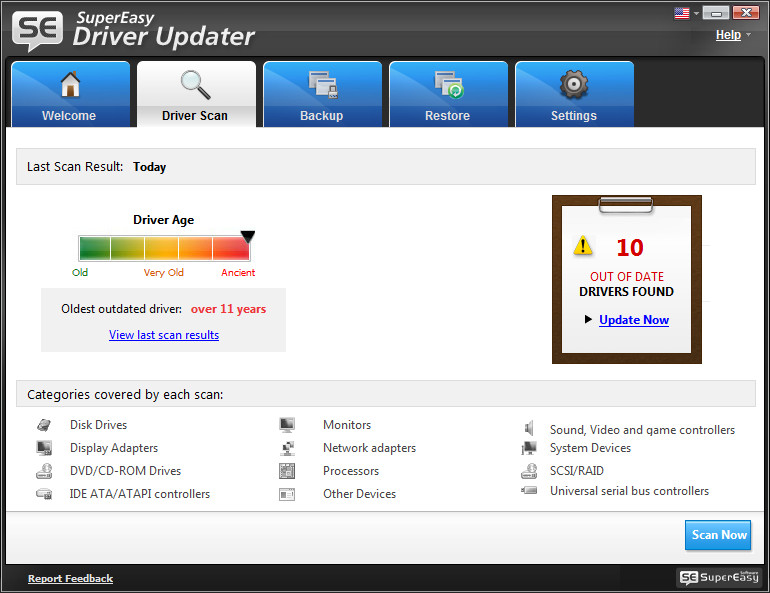The height and width of the screenshot is (593, 770).
Task: Click the "Ancient" label under age bar
Action: tap(238, 272)
